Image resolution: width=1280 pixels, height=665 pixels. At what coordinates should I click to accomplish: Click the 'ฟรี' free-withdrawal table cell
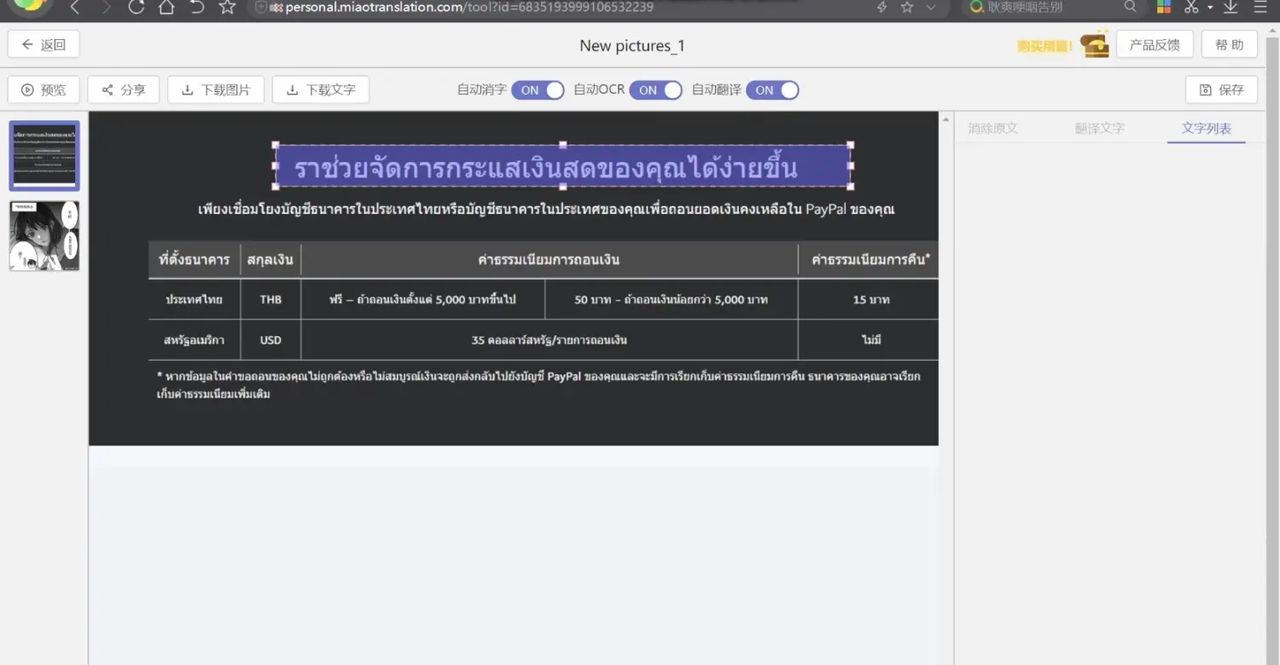(x=423, y=299)
